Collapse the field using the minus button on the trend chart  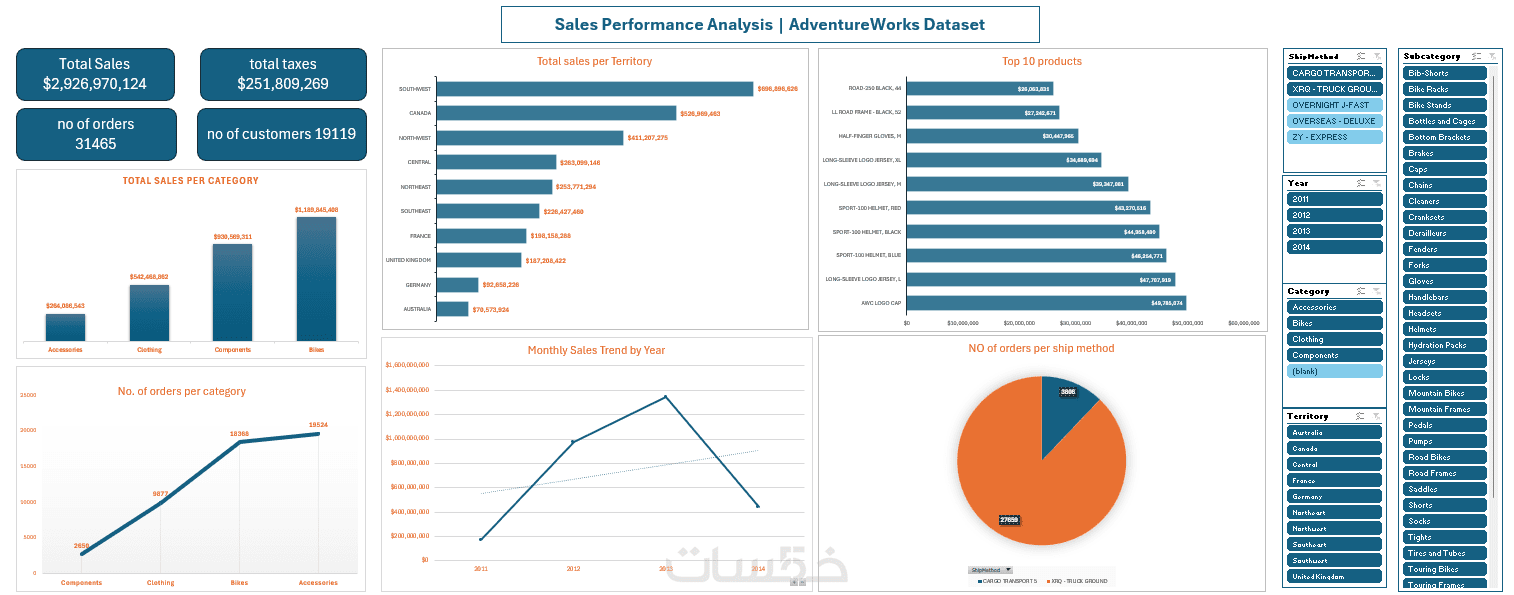[802, 582]
